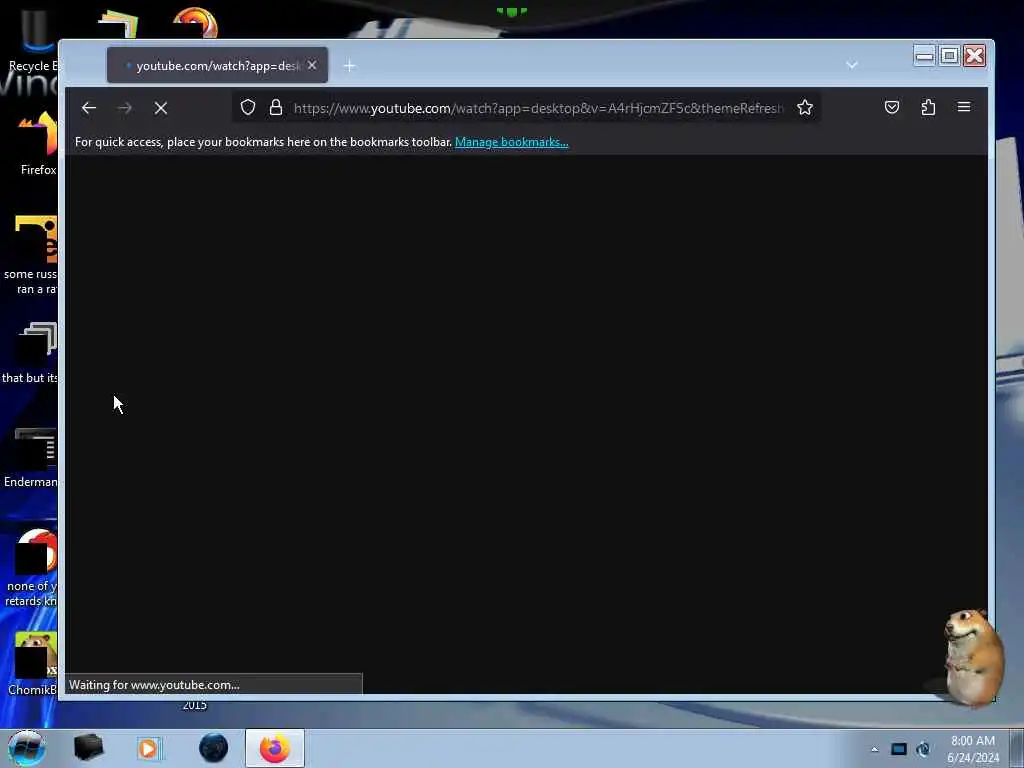
Task: Open the Windows Start orb
Action: [x=27, y=748]
